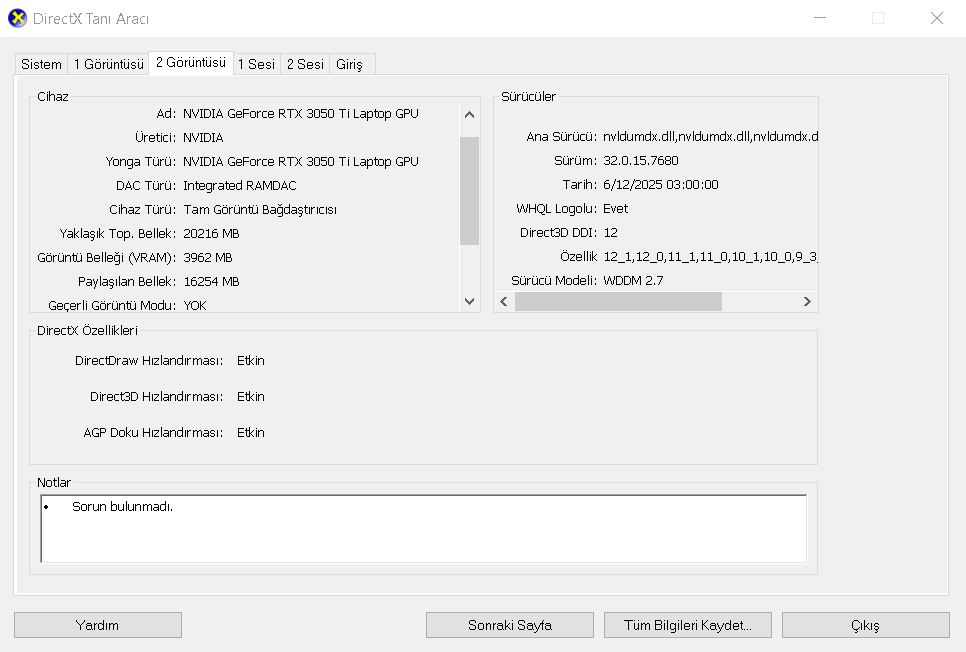Click Tüm Bilgileri Kaydet button
This screenshot has width=966, height=652.
coord(688,625)
